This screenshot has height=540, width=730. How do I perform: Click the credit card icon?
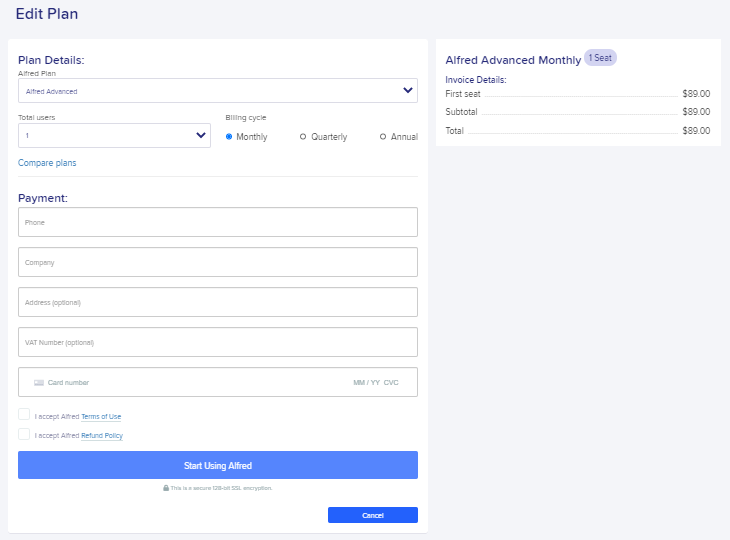click(x=39, y=383)
